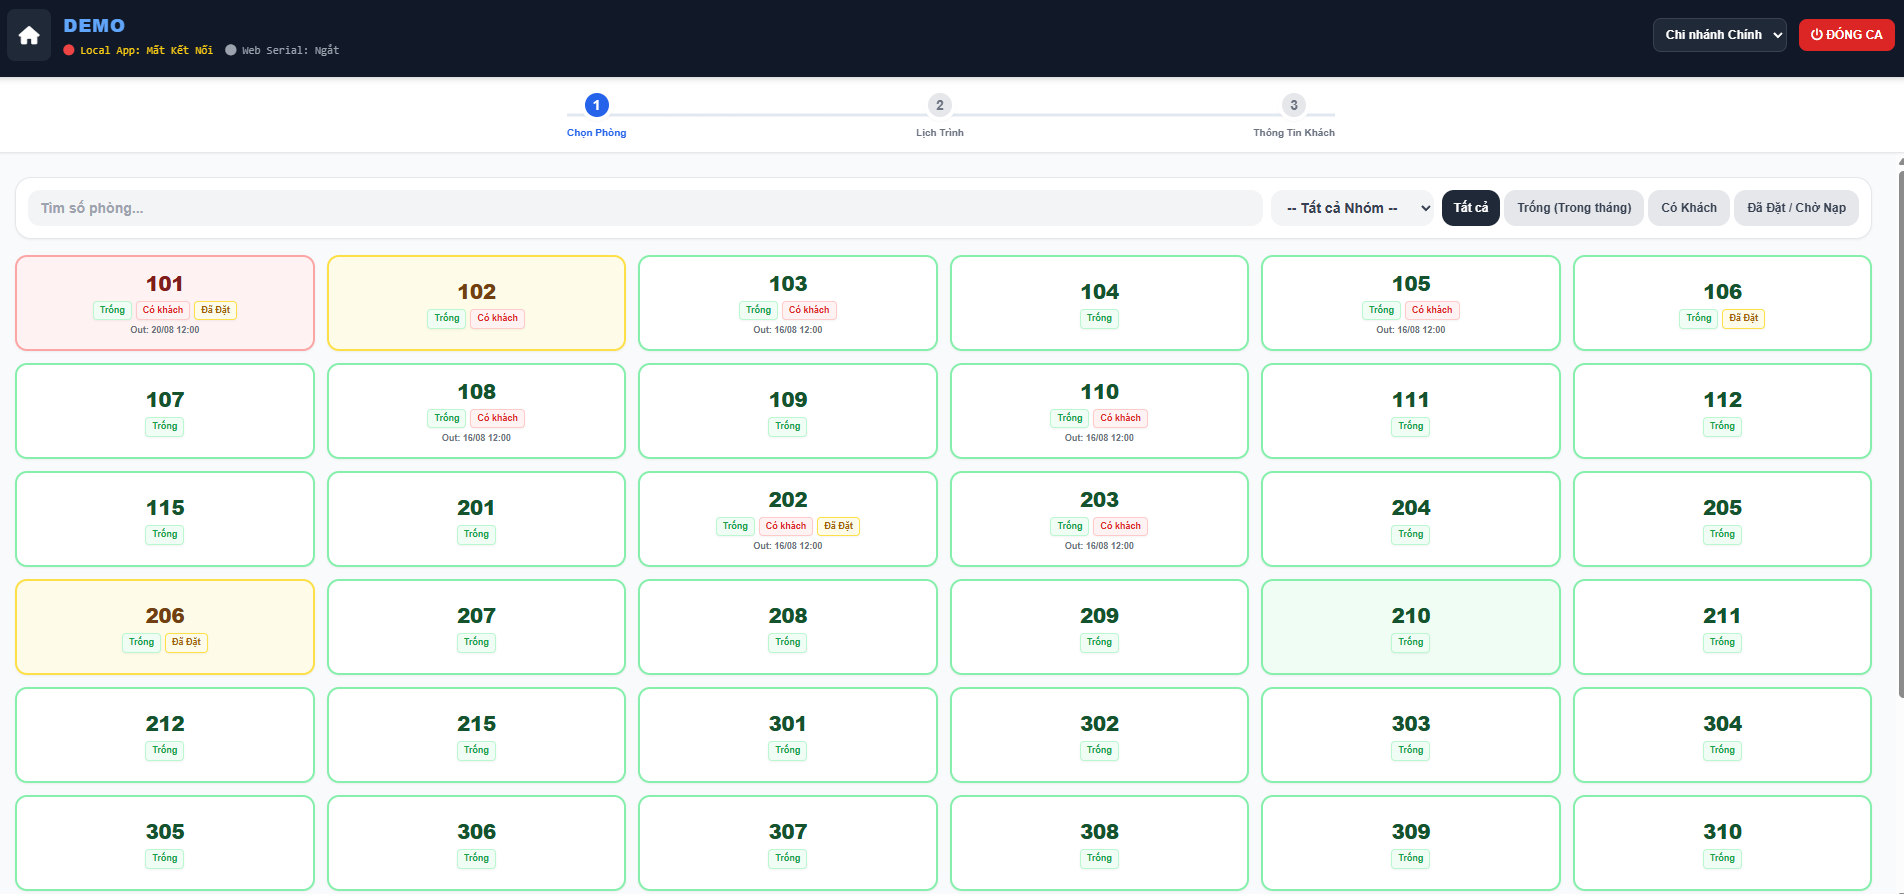The height and width of the screenshot is (894, 1904).
Task: Click Đã Đặt badge on room 202
Action: pyautogui.click(x=838, y=526)
